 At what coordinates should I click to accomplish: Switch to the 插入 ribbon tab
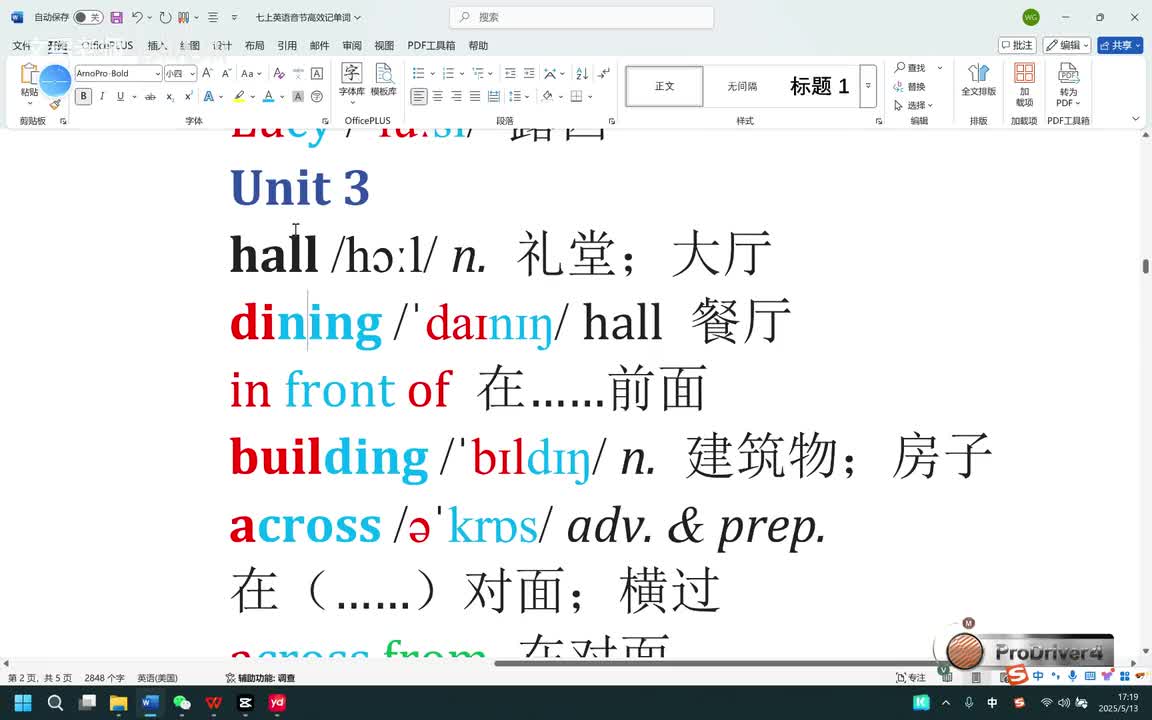click(156, 46)
